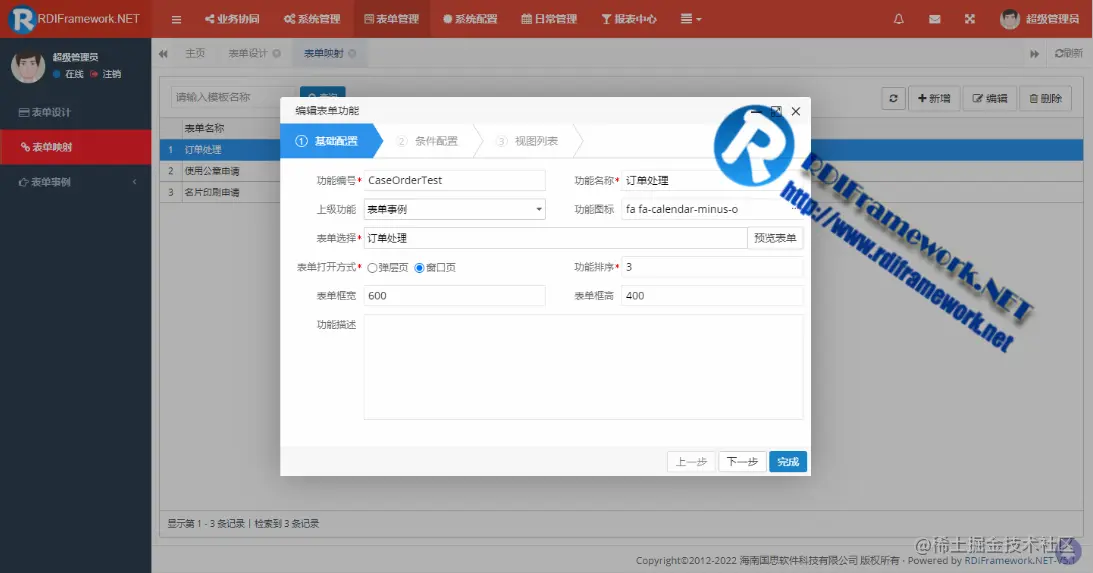Click the 上一步 button
This screenshot has height=573, width=1093.
click(691, 461)
